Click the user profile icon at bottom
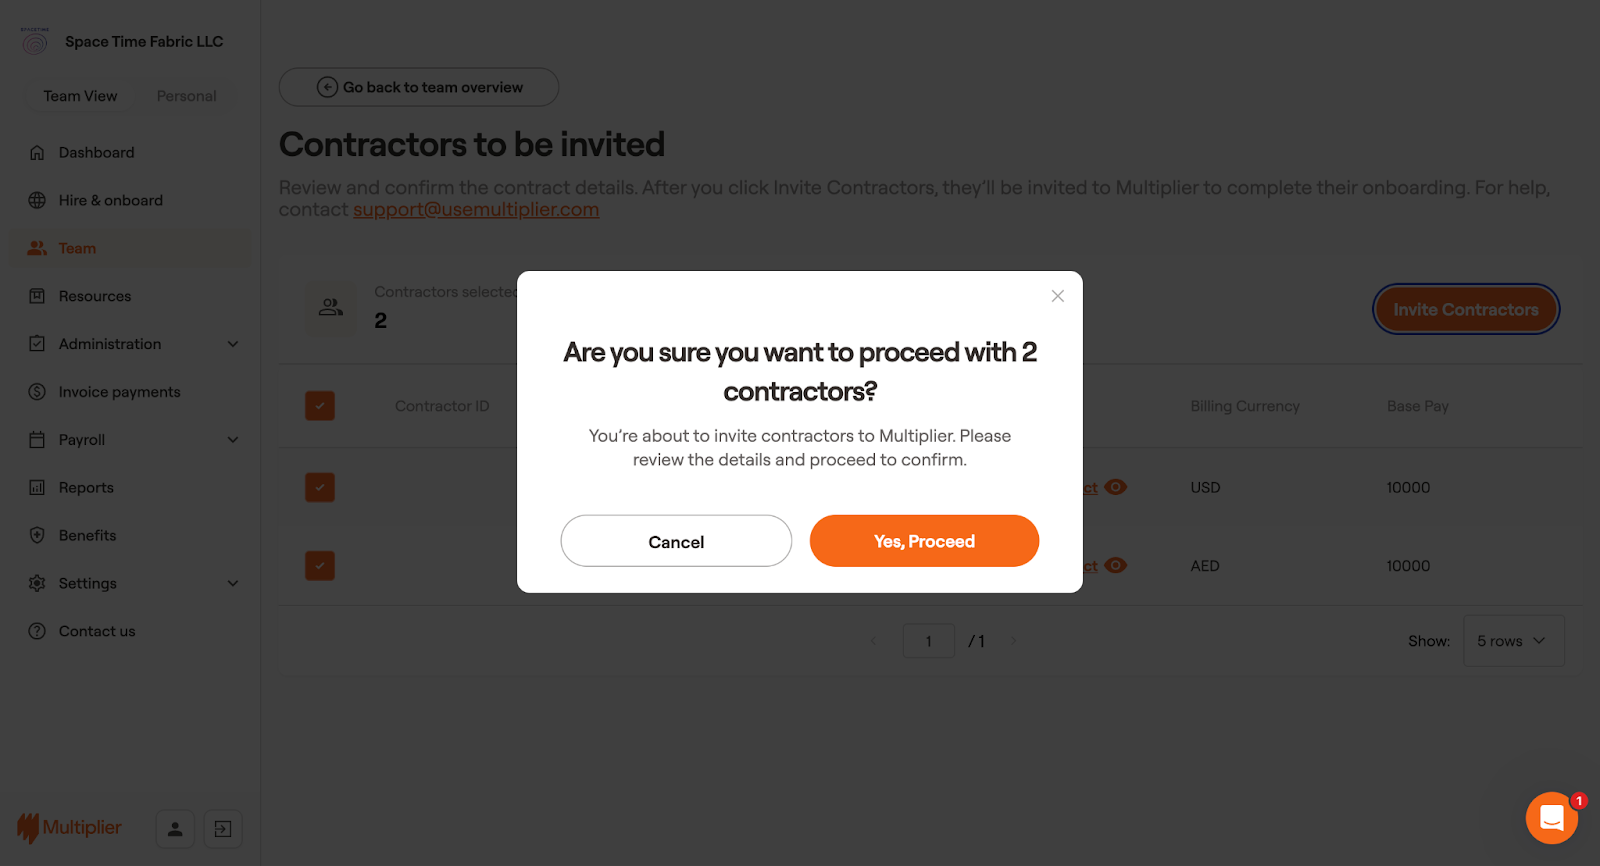Viewport: 1600px width, 866px height. (175, 829)
